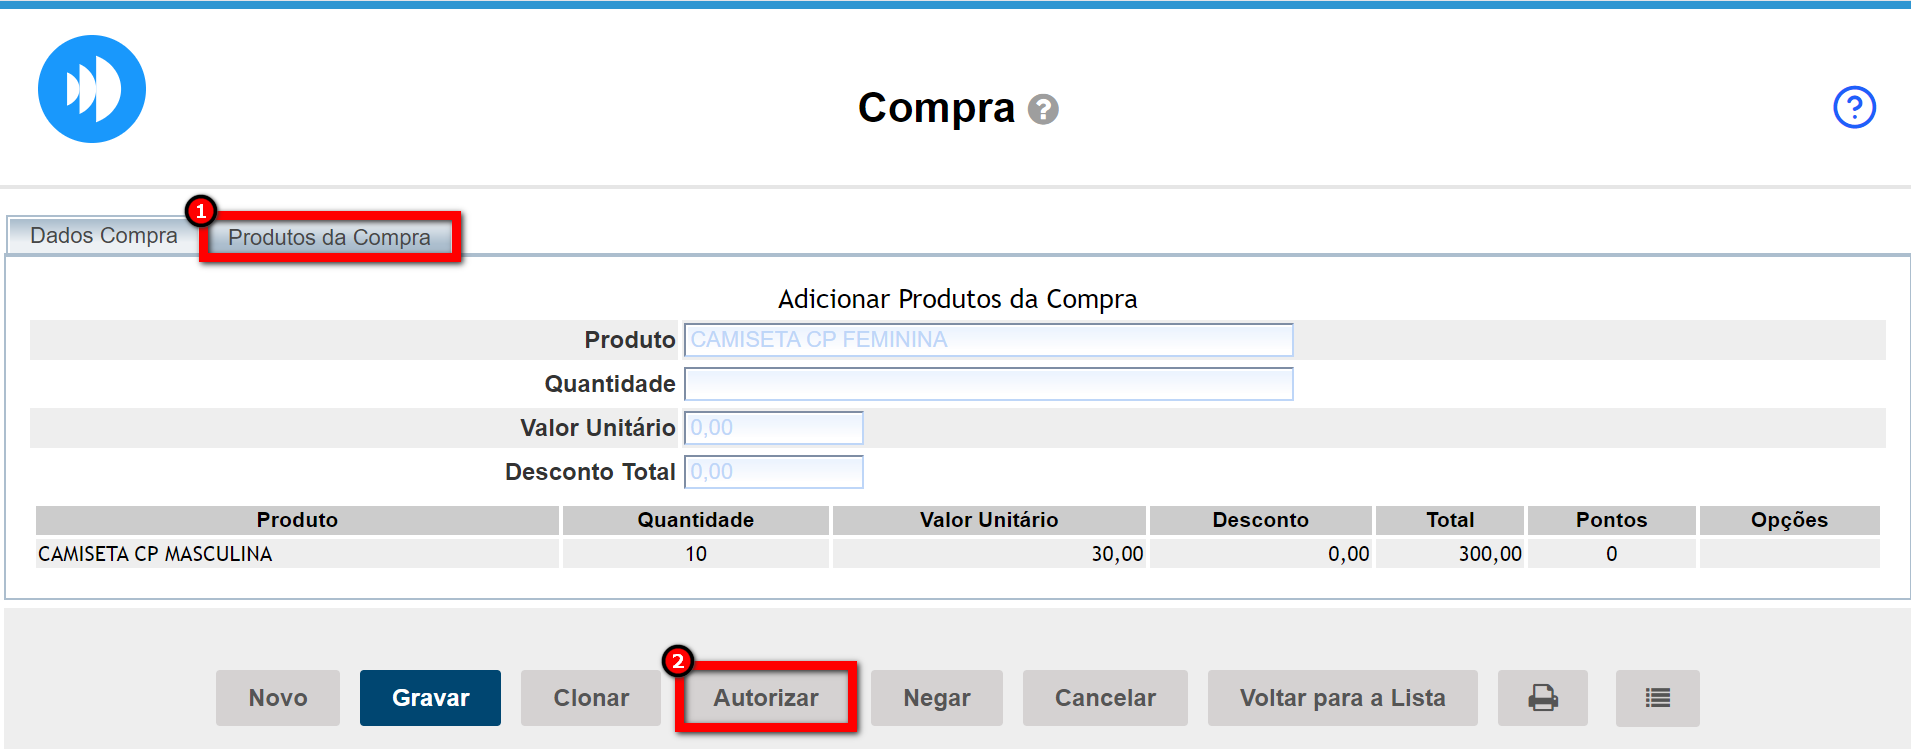Focus the Produto input field
Image resolution: width=1911 pixels, height=749 pixels.
(988, 340)
